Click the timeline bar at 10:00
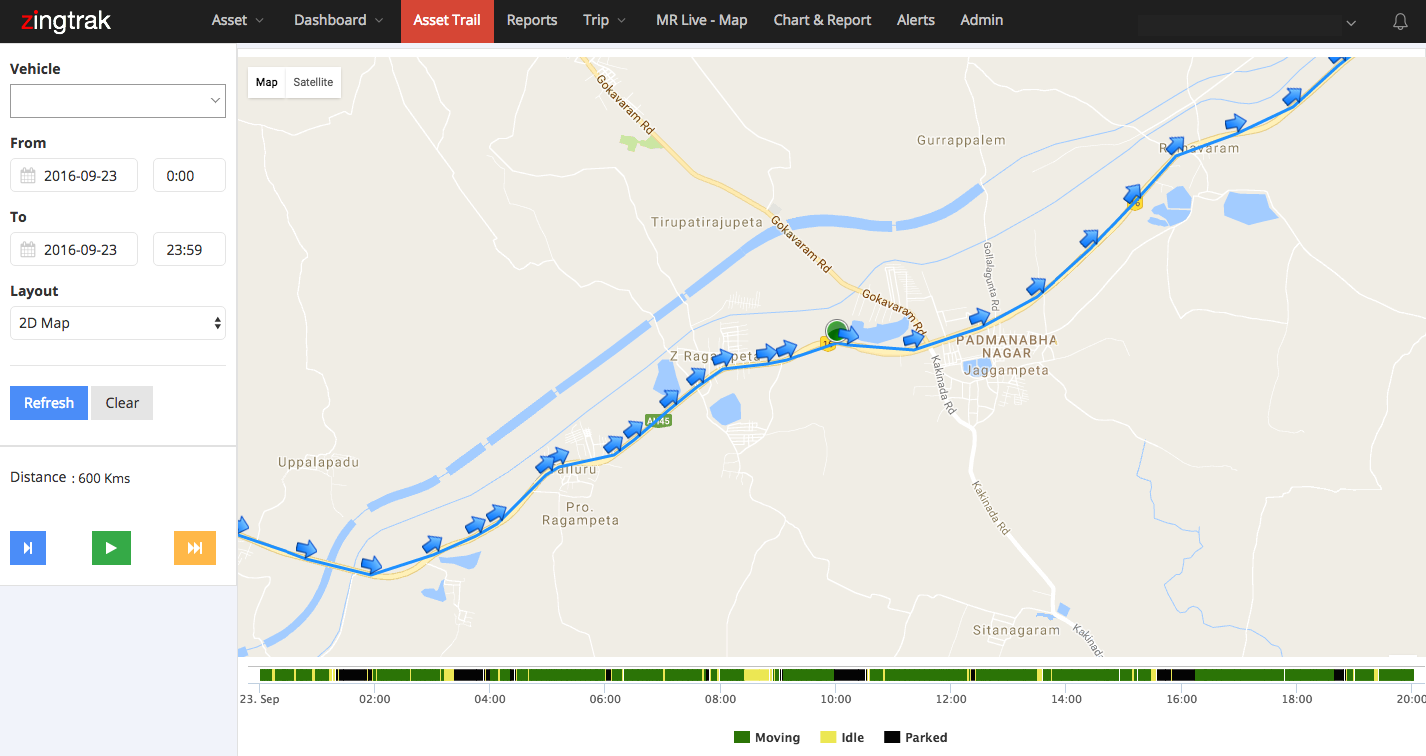 click(x=836, y=675)
